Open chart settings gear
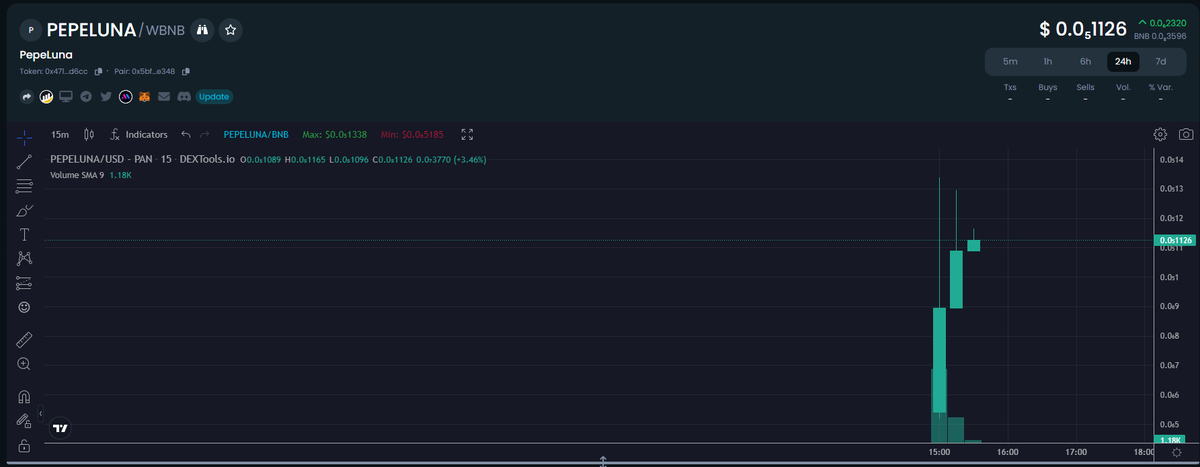1200x467 pixels. click(x=1160, y=134)
